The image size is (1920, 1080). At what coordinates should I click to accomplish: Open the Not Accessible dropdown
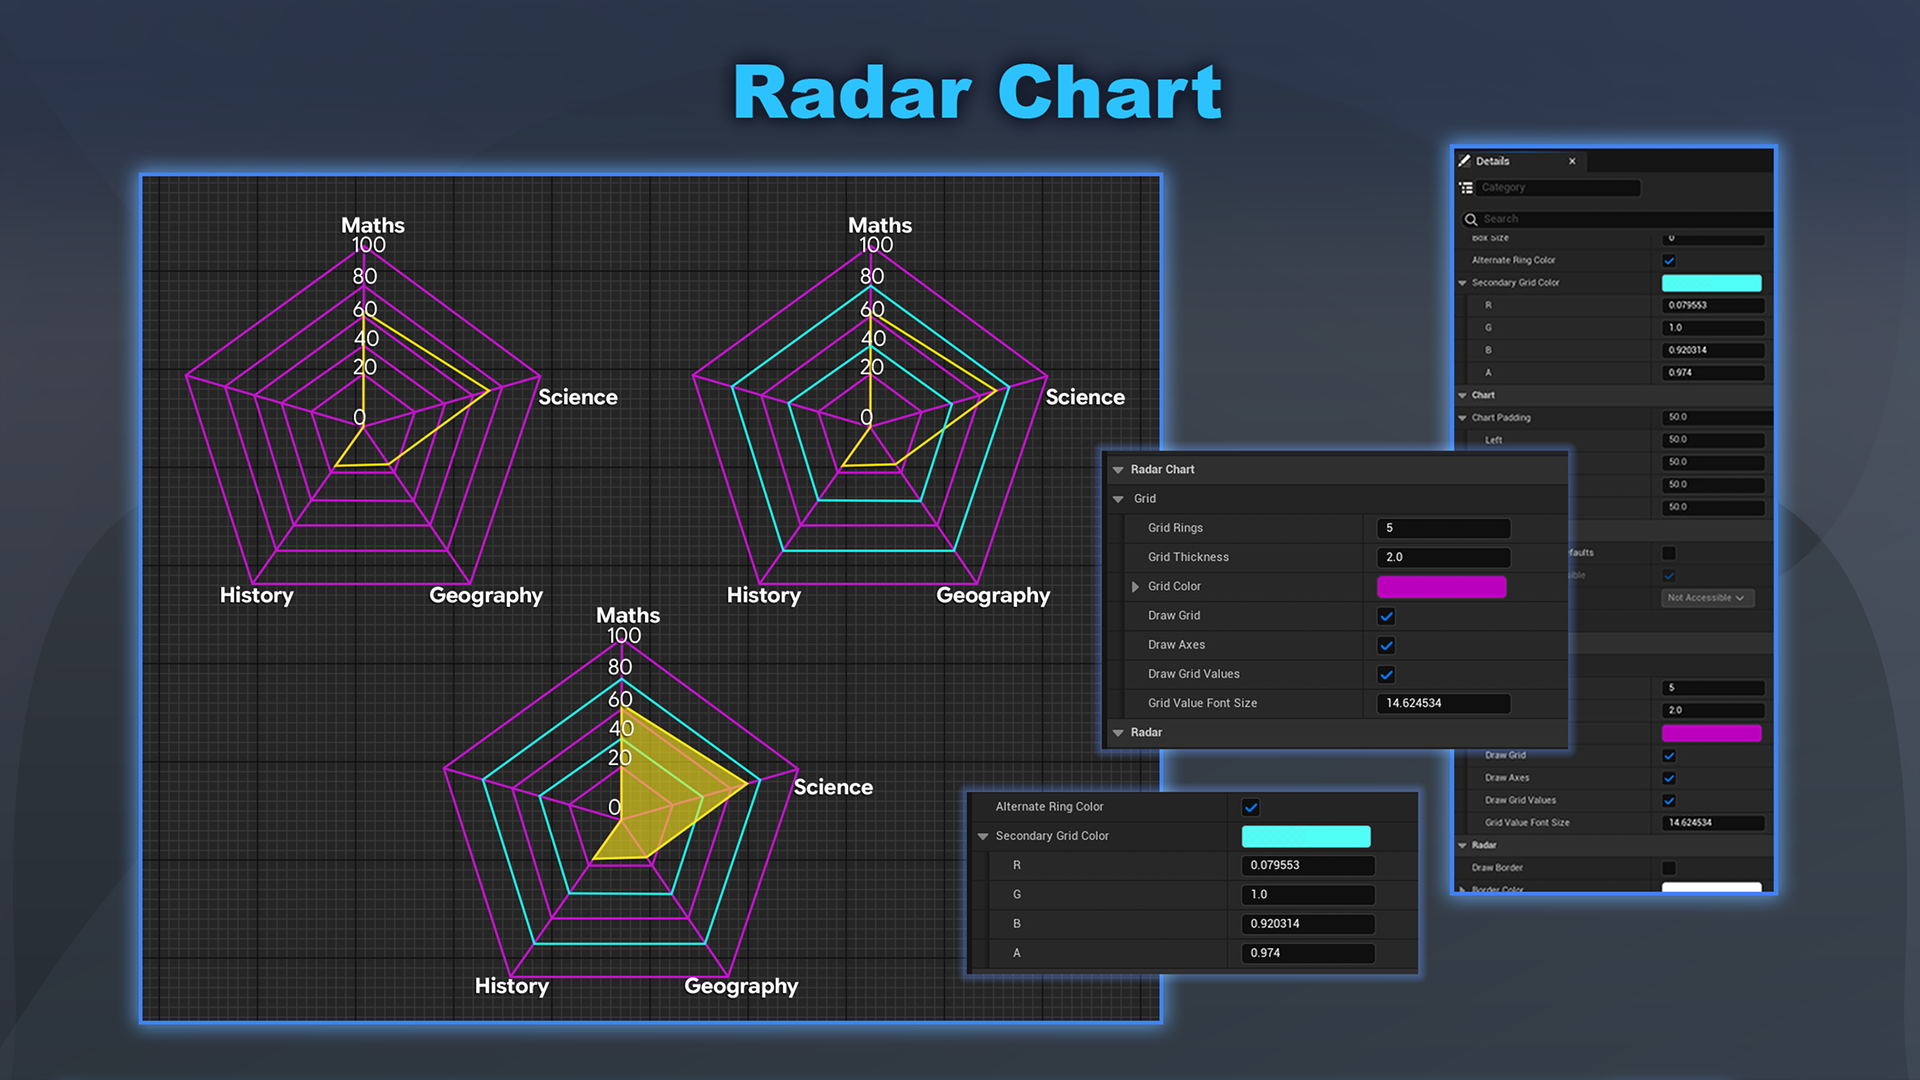tap(1707, 598)
